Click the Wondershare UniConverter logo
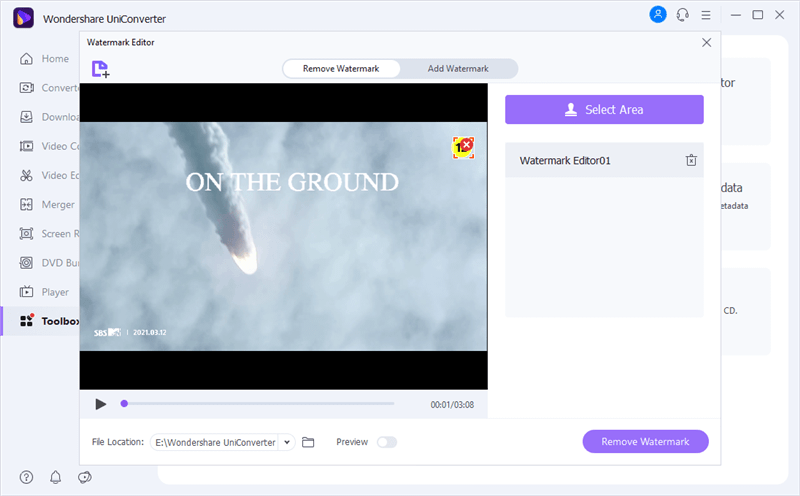The height and width of the screenshot is (496, 800). (x=23, y=18)
